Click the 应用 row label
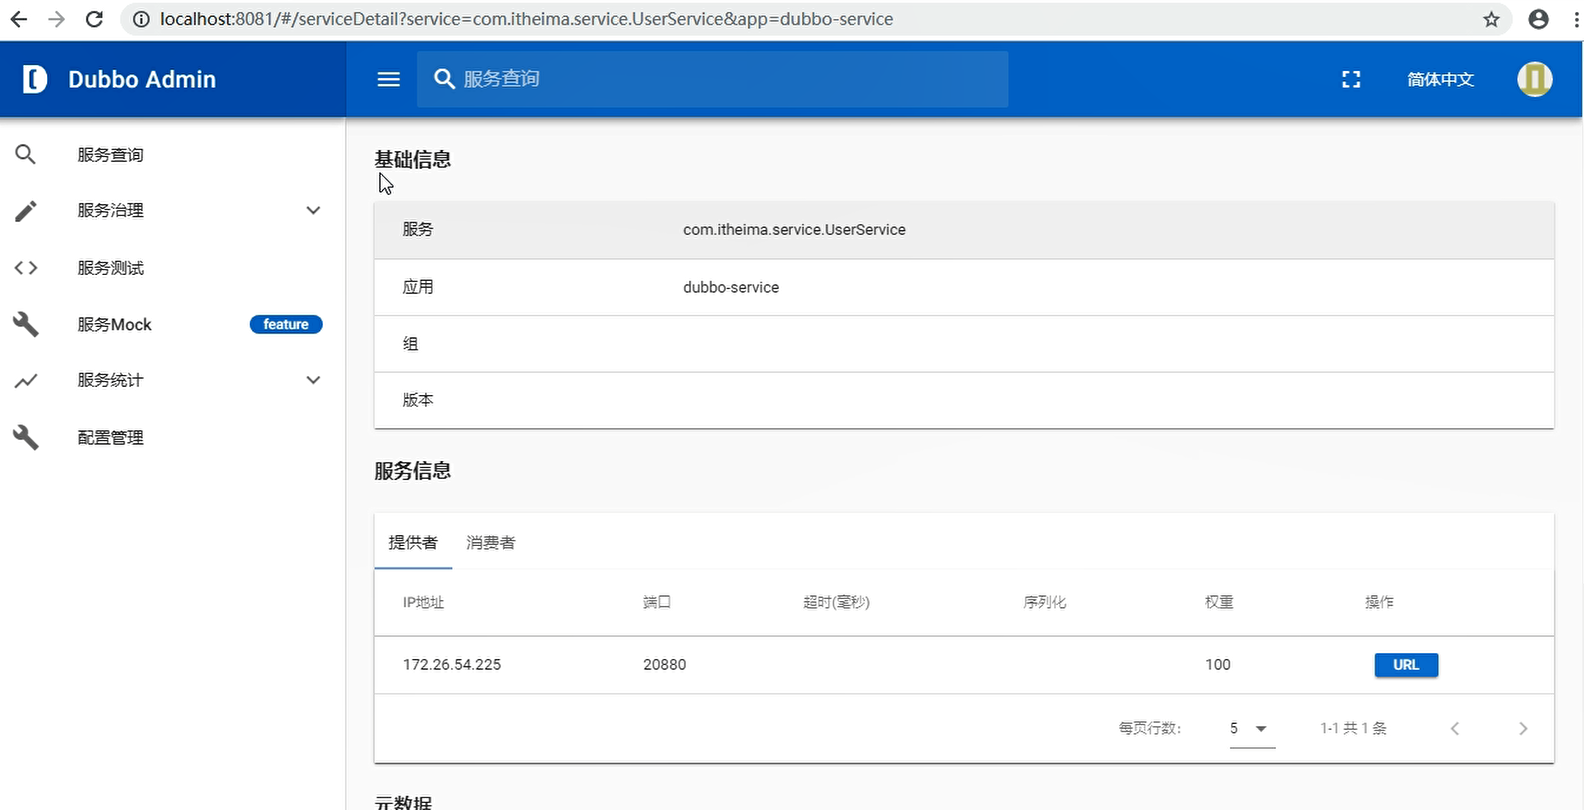The height and width of the screenshot is (810, 1584). coord(418,287)
